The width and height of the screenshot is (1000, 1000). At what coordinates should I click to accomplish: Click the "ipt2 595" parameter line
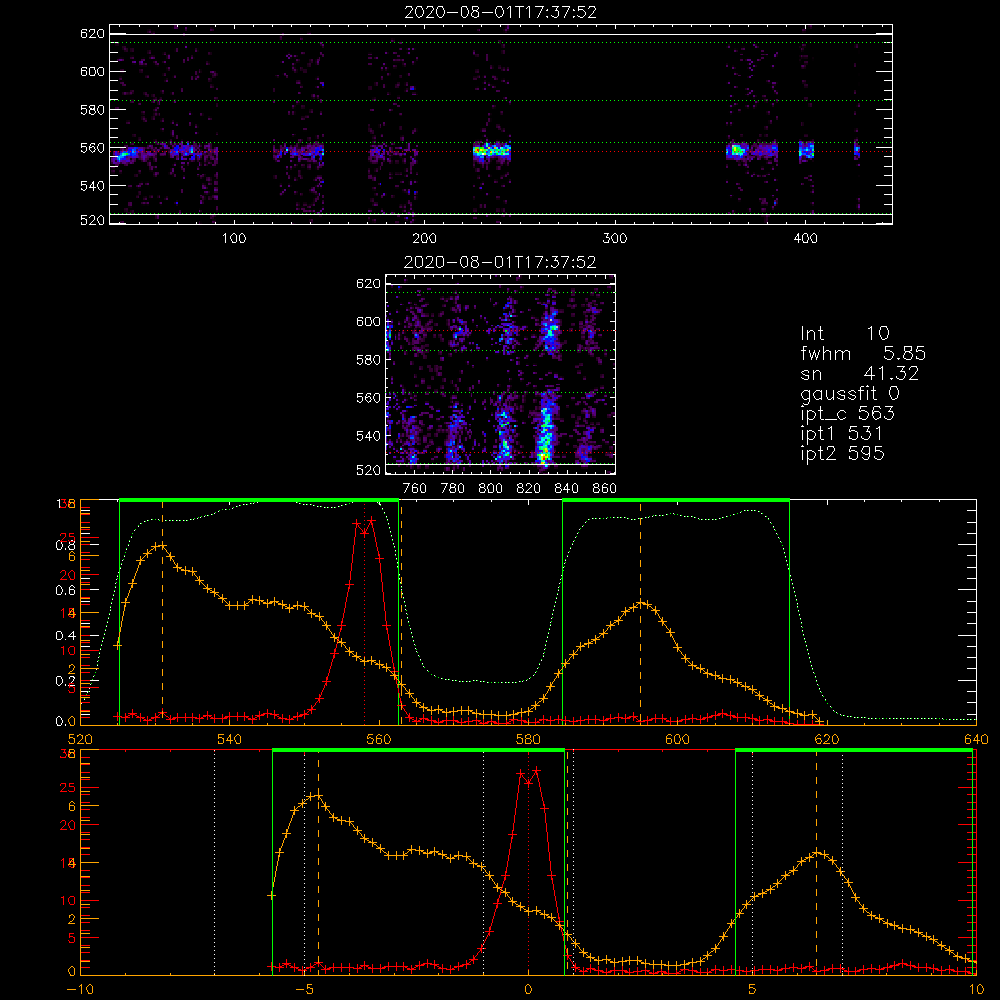842,453
